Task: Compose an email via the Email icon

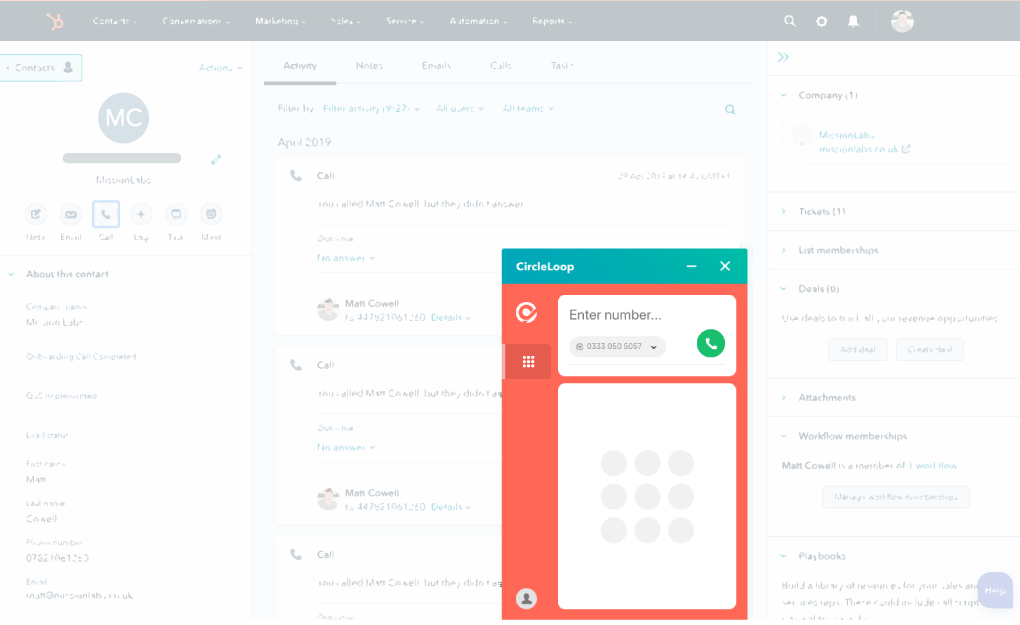Action: [x=70, y=213]
